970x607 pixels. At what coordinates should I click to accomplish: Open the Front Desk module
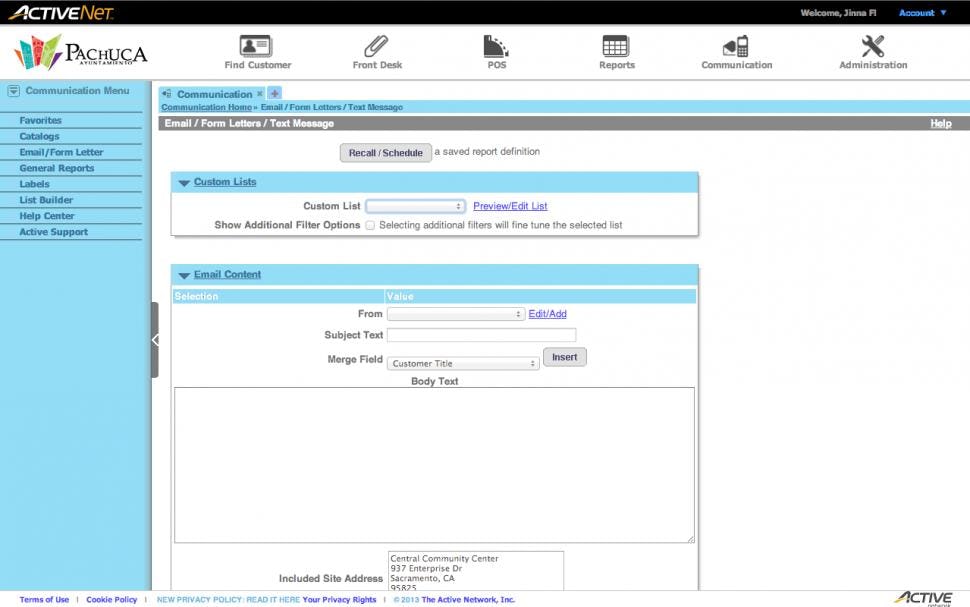376,50
